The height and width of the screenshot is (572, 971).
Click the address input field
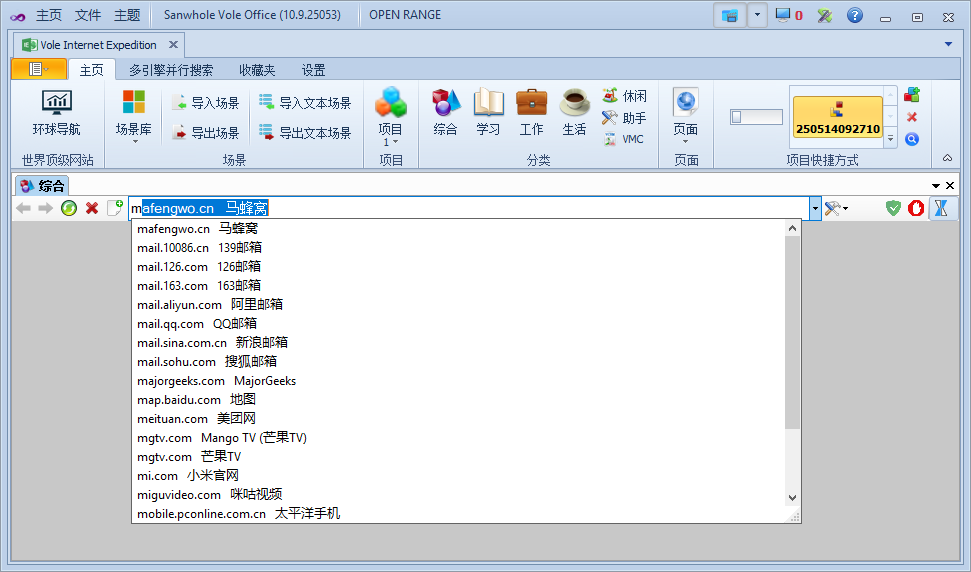pos(469,209)
